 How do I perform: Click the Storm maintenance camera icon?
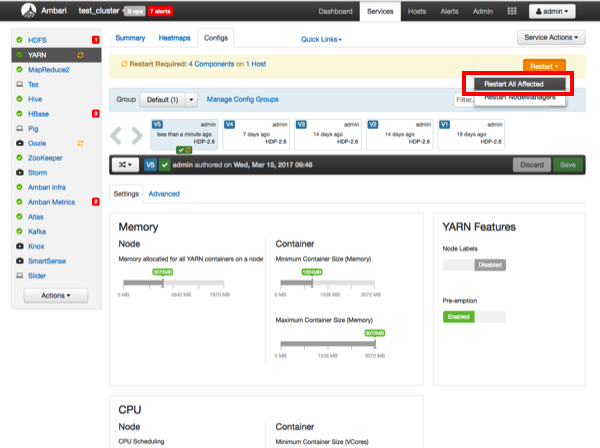pos(20,173)
